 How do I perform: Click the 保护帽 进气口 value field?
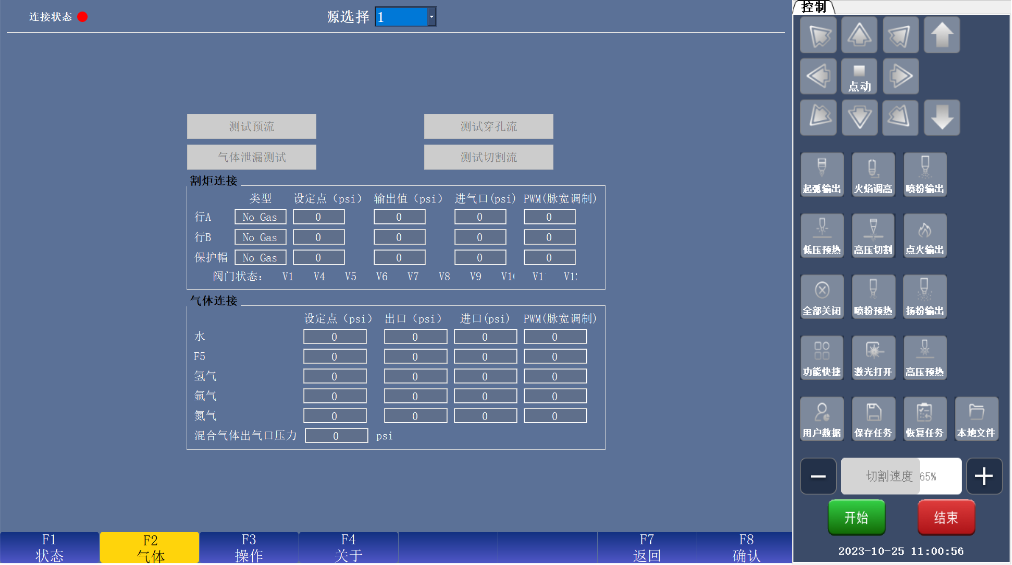(x=480, y=258)
